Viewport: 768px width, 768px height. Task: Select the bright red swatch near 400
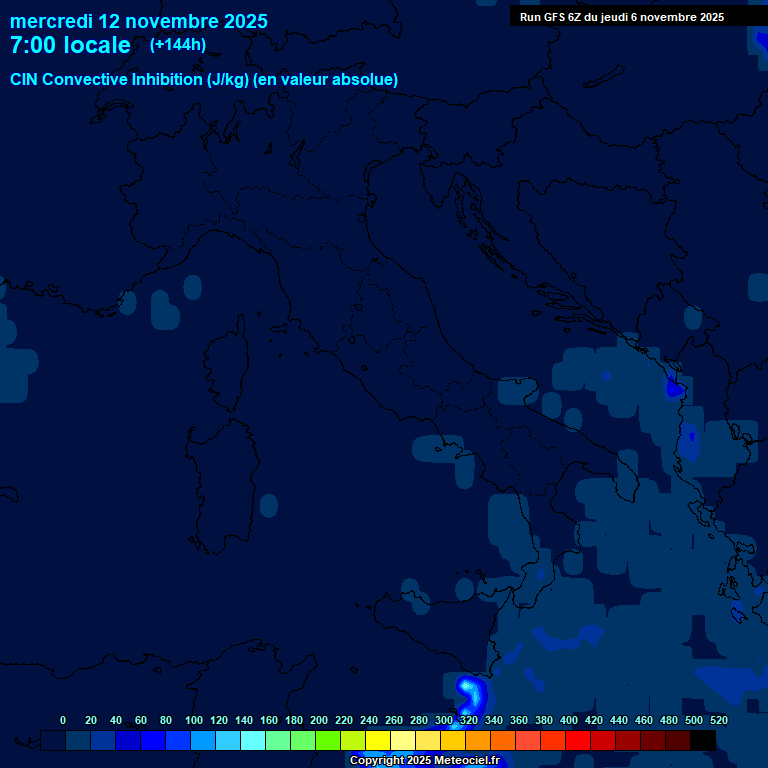(578, 740)
